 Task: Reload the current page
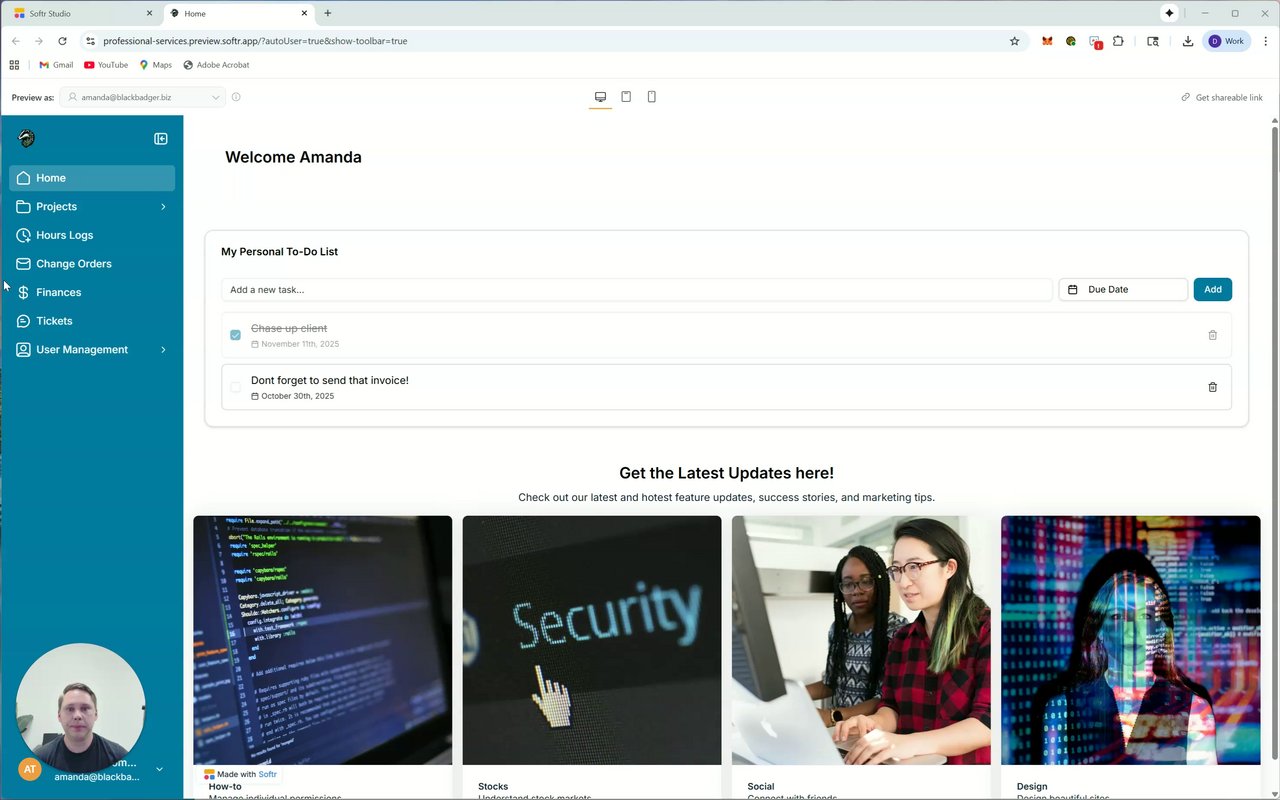tap(62, 41)
